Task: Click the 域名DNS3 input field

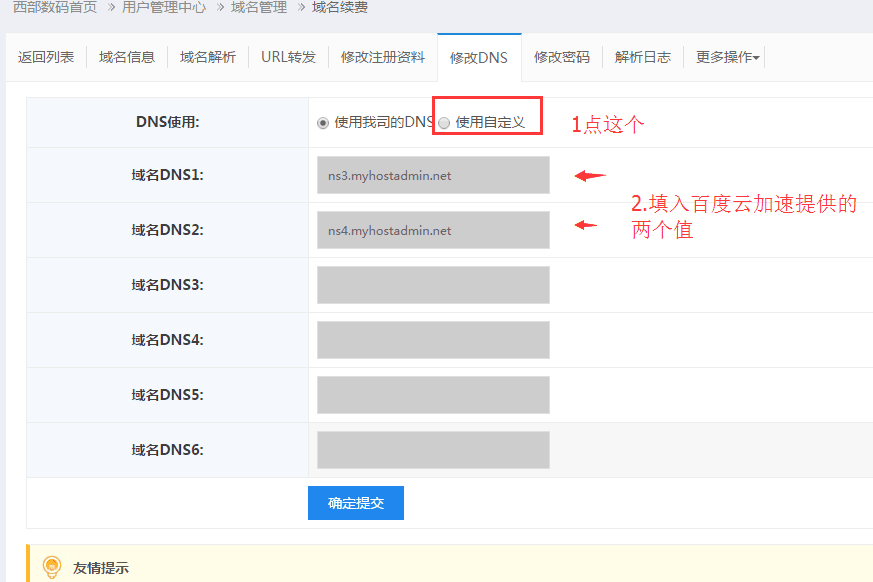Action: 433,285
